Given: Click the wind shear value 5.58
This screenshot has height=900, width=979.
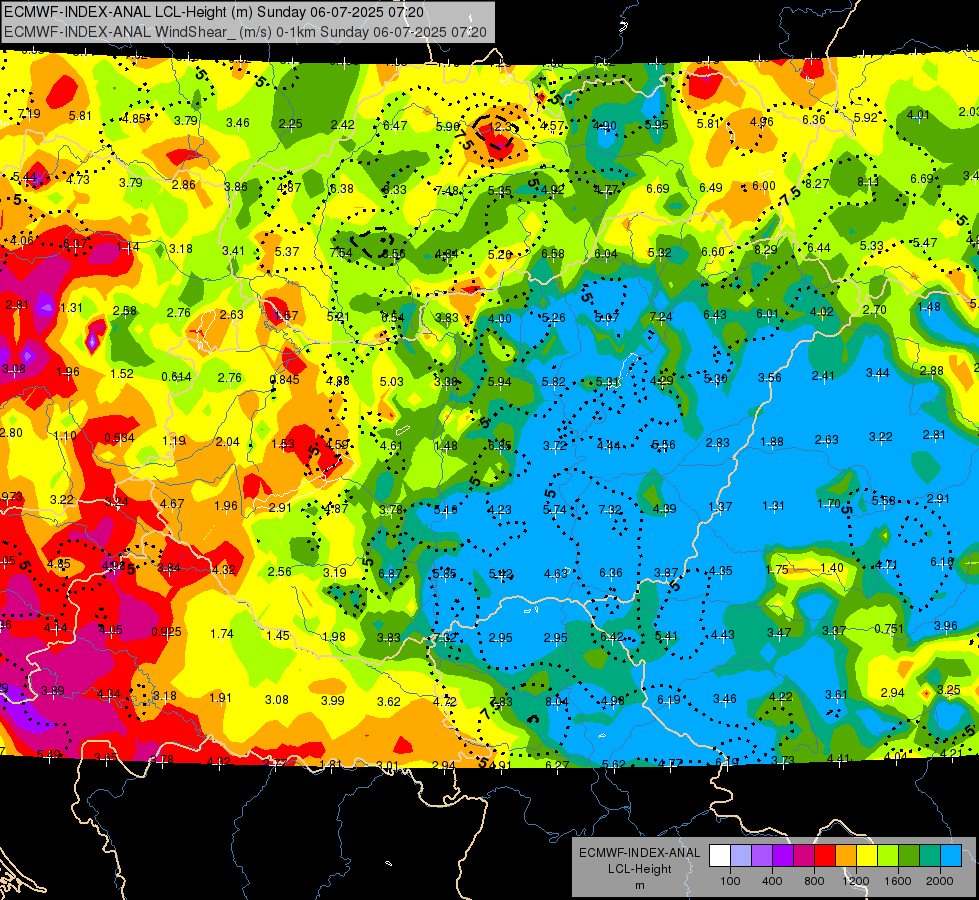Looking at the screenshot, I should 883,500.
